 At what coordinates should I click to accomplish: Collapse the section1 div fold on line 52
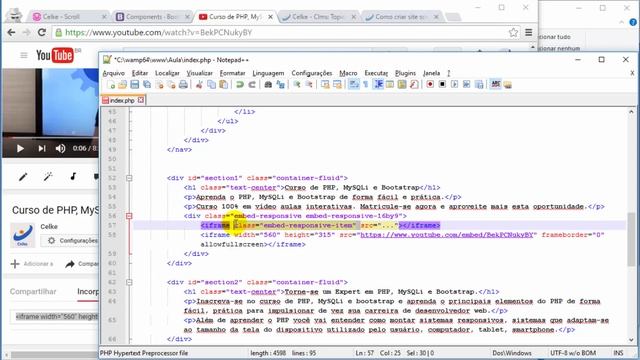click(129, 178)
